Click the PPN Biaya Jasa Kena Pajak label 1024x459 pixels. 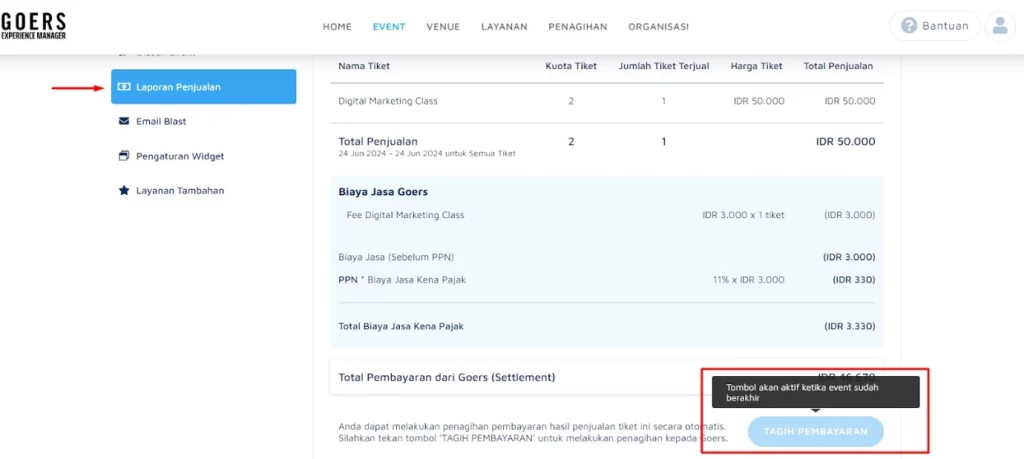(402, 279)
